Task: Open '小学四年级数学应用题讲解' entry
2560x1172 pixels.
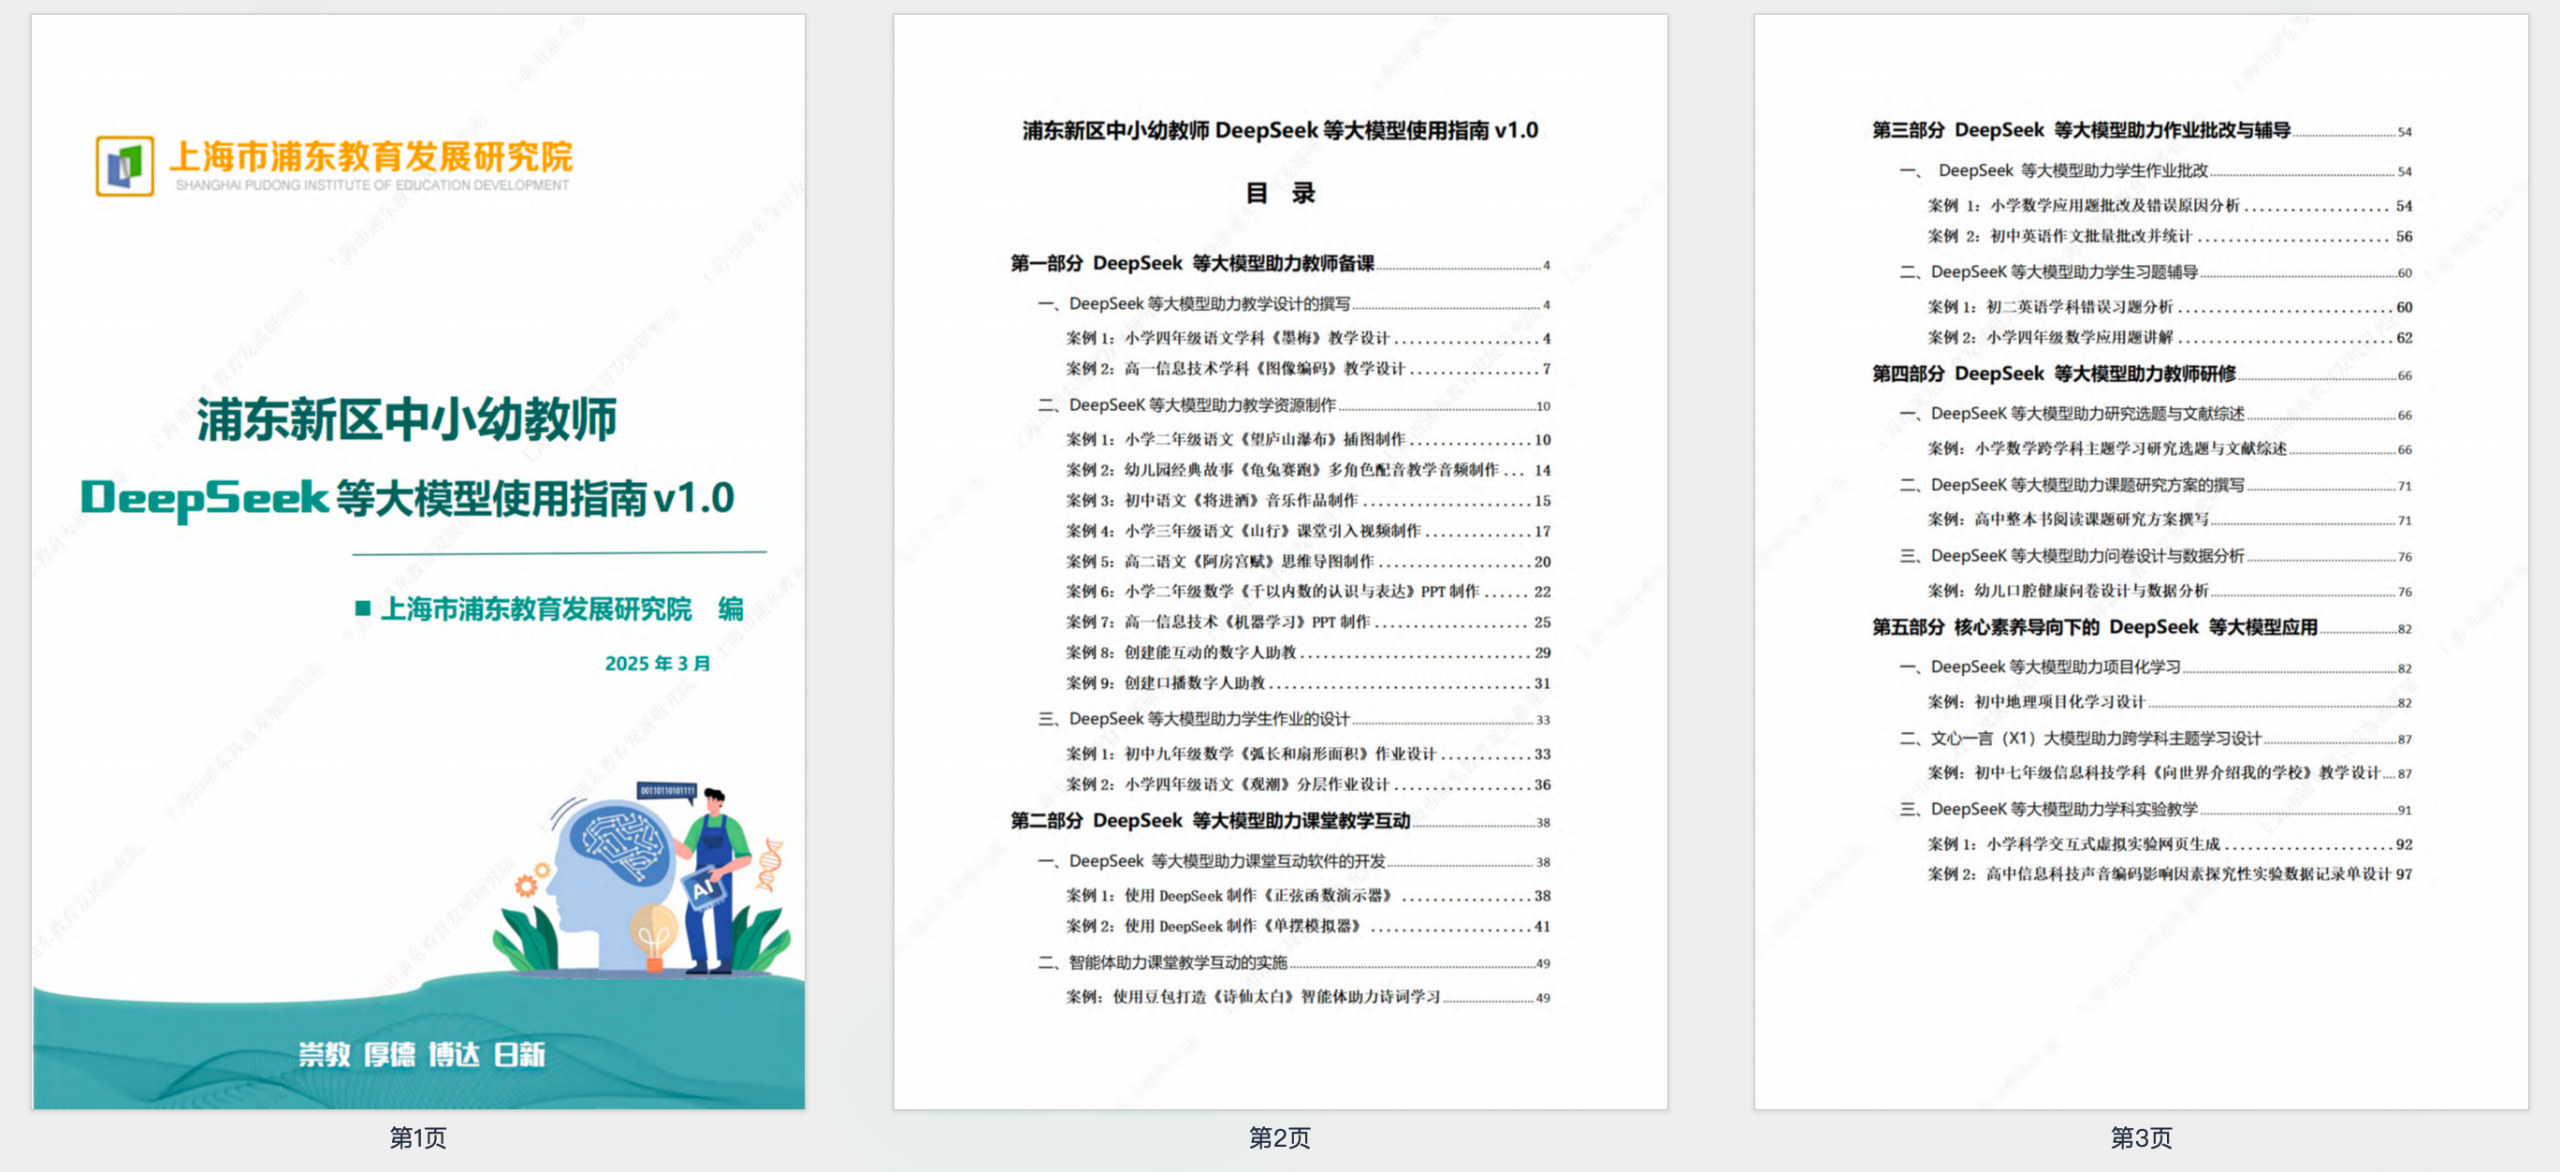Action: point(2170,338)
